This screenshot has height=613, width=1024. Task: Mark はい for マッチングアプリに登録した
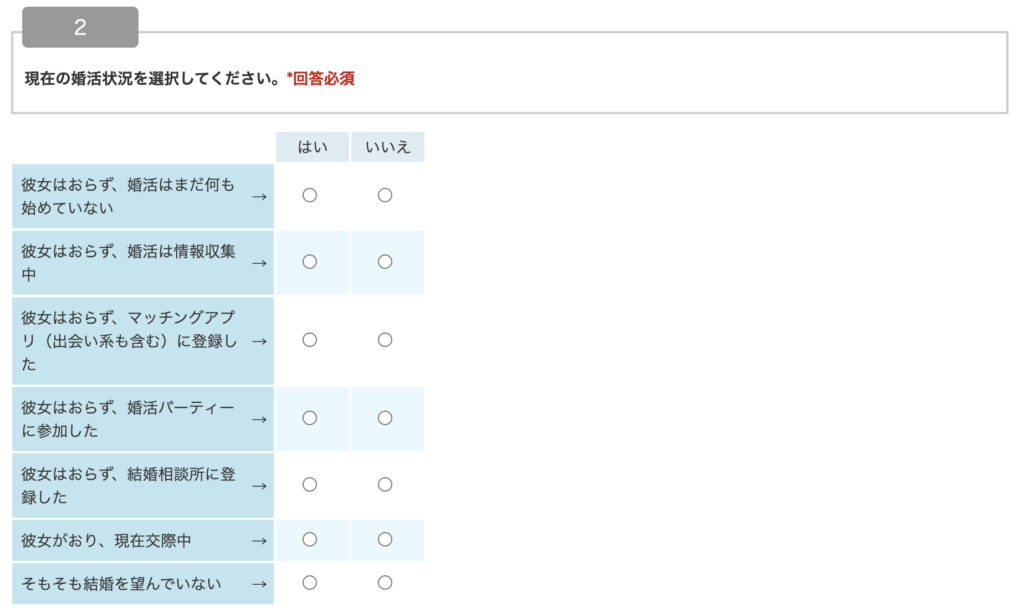point(310,340)
